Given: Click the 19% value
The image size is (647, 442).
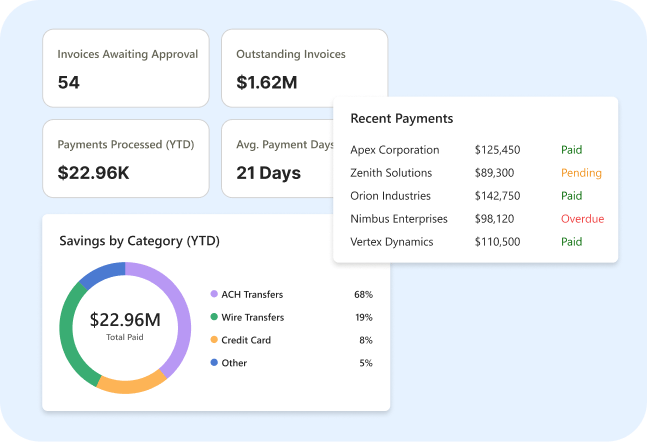Looking at the screenshot, I should pyautogui.click(x=364, y=317).
